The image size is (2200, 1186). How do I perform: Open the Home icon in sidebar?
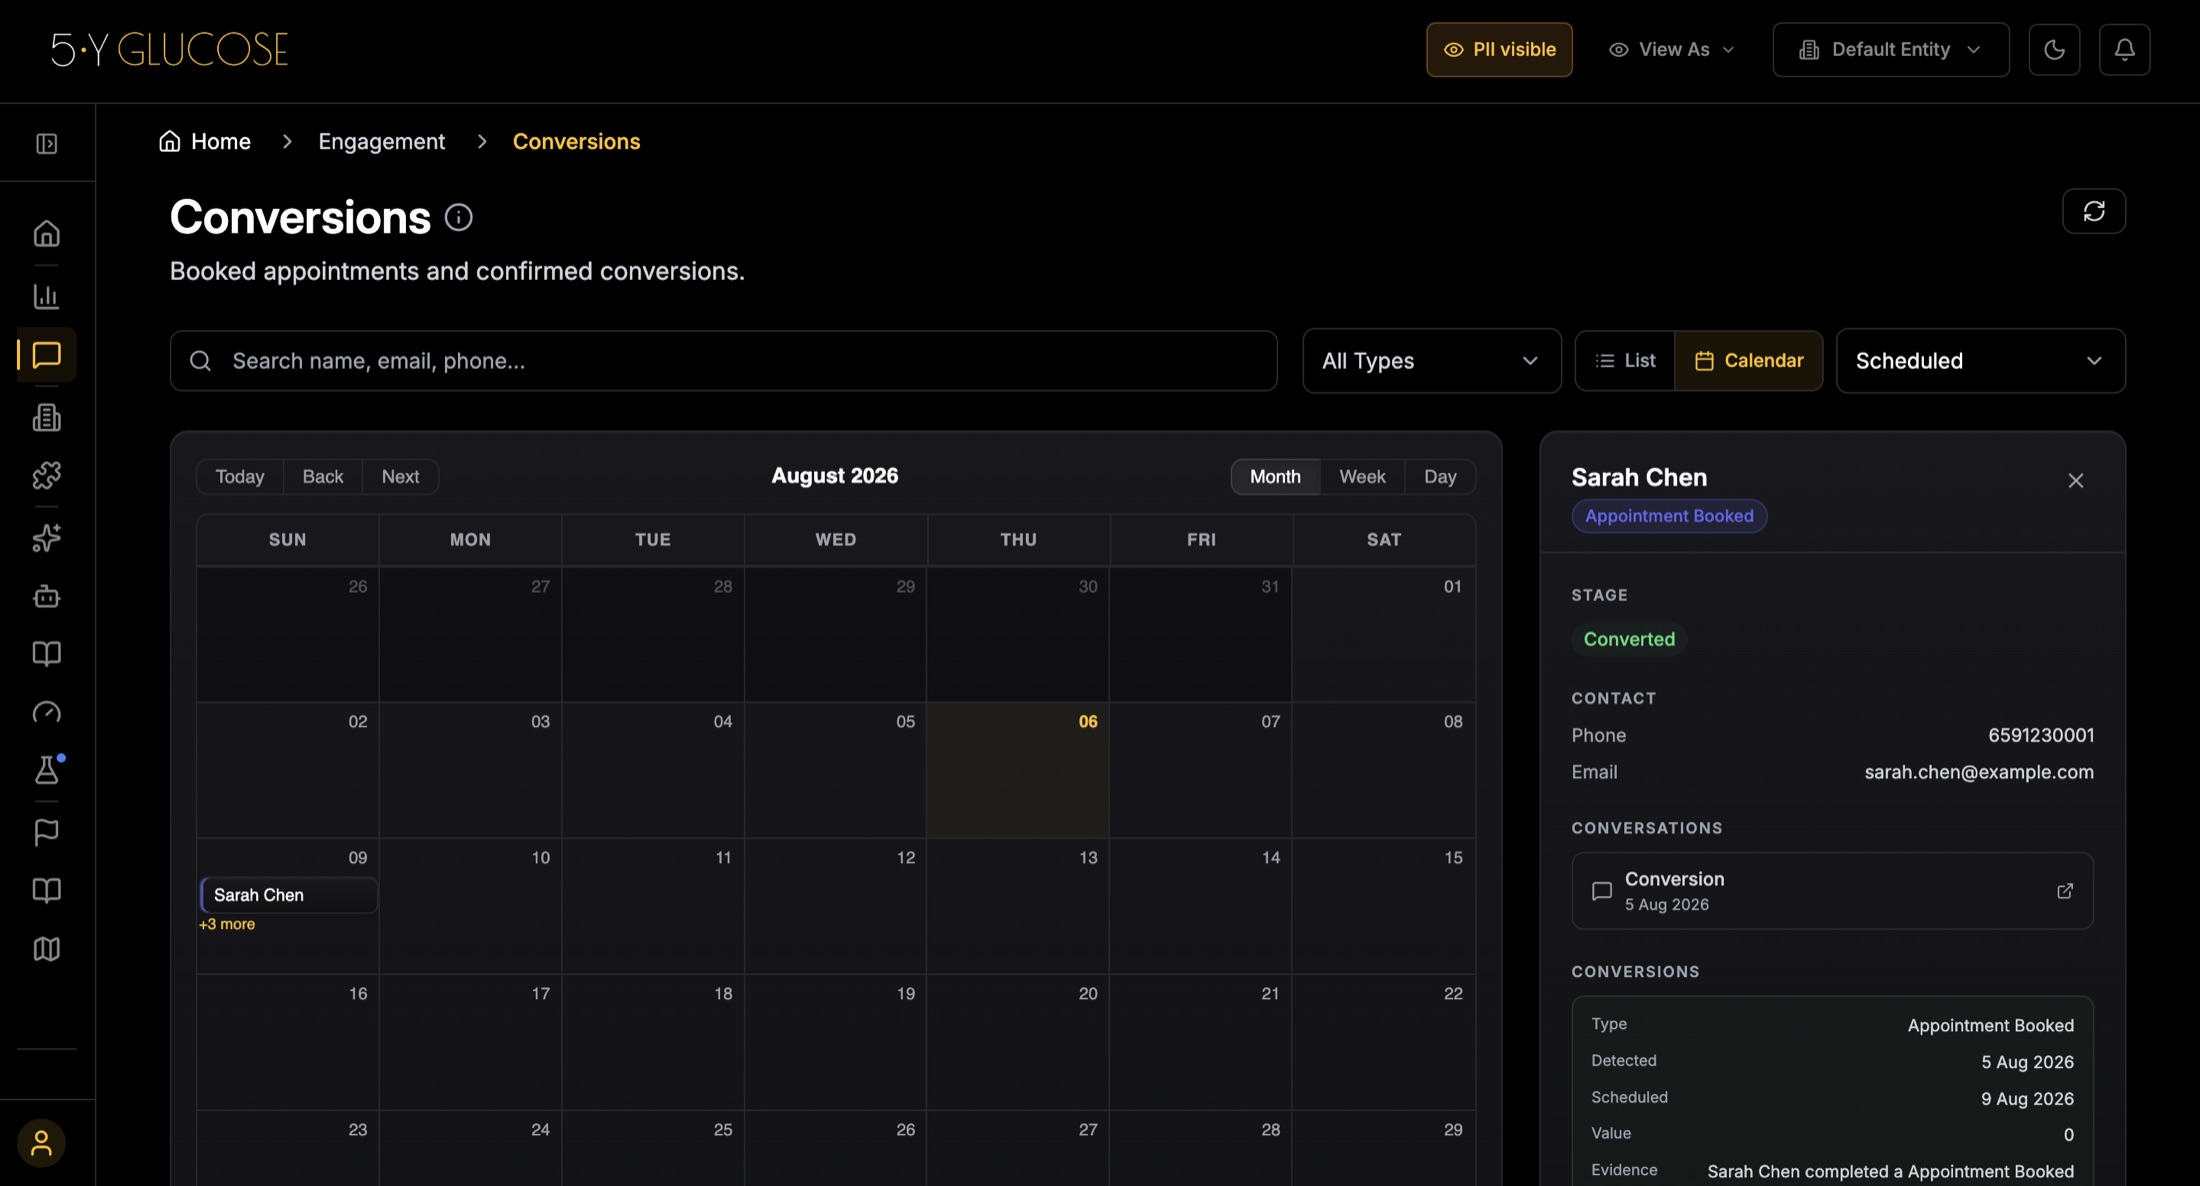pyautogui.click(x=47, y=234)
